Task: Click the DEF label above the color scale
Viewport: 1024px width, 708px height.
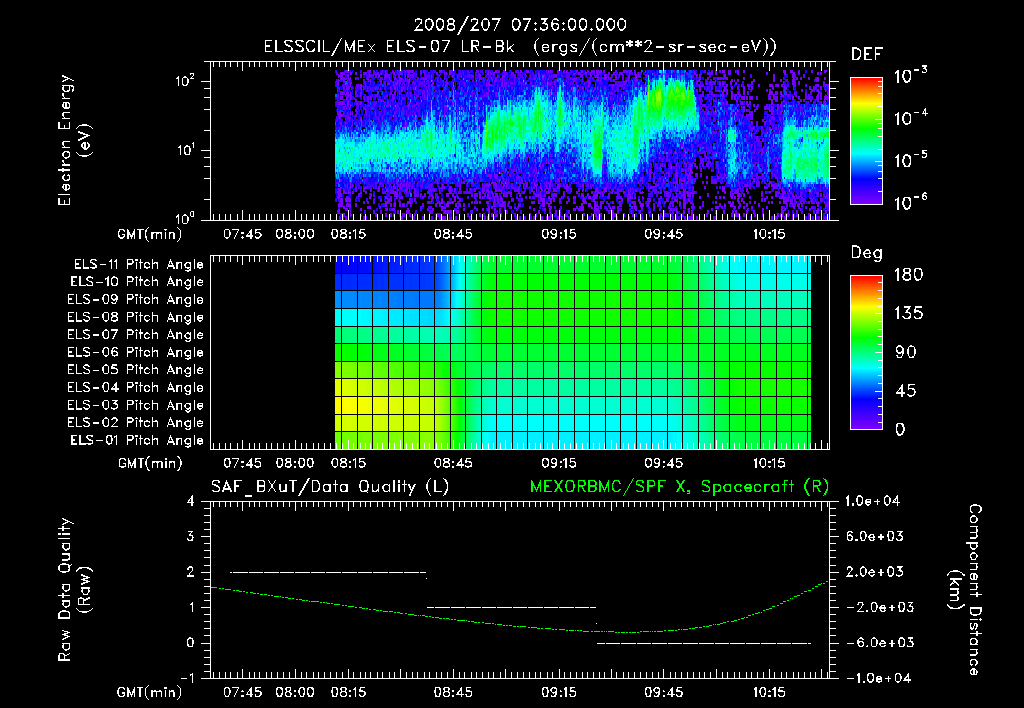Action: coord(867,54)
